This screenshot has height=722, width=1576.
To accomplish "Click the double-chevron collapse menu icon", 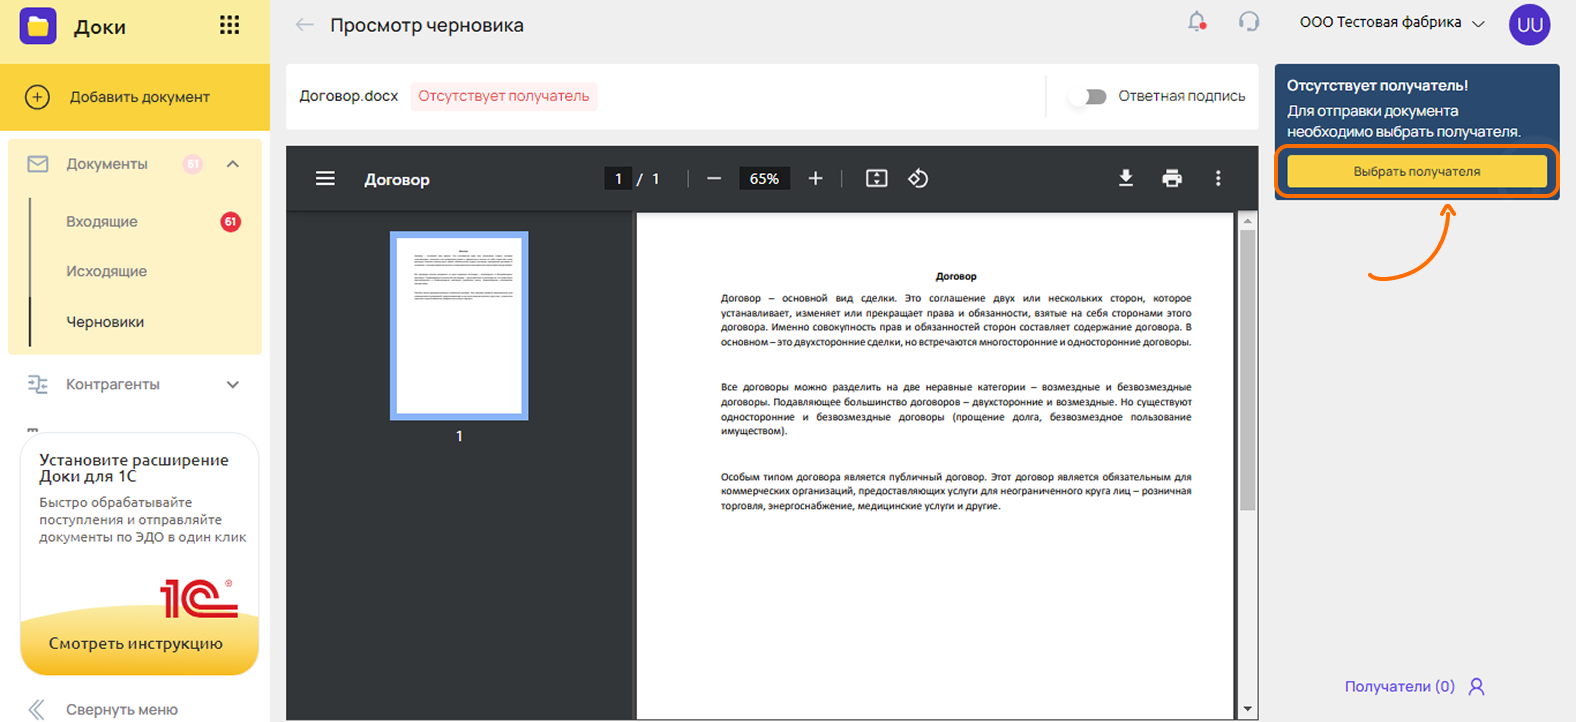I will point(37,709).
